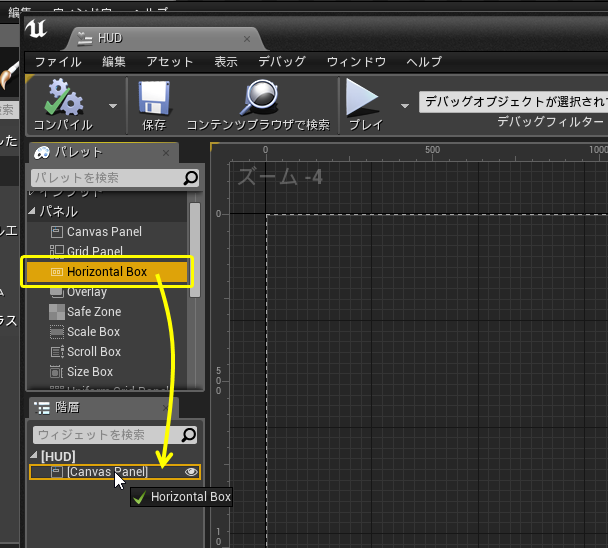
Task: Open the debug object selection dropdown
Action: [x=513, y=102]
